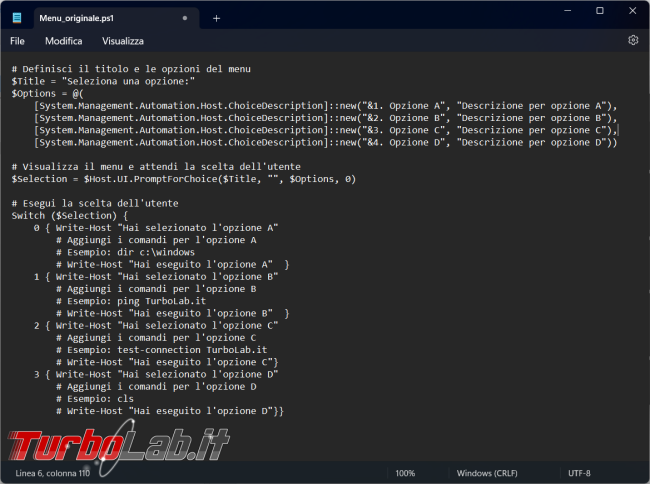The width and height of the screenshot is (650, 484).
Task: Click the line '# Esempio: ping TurboLab.it'
Action: [x=131, y=301]
